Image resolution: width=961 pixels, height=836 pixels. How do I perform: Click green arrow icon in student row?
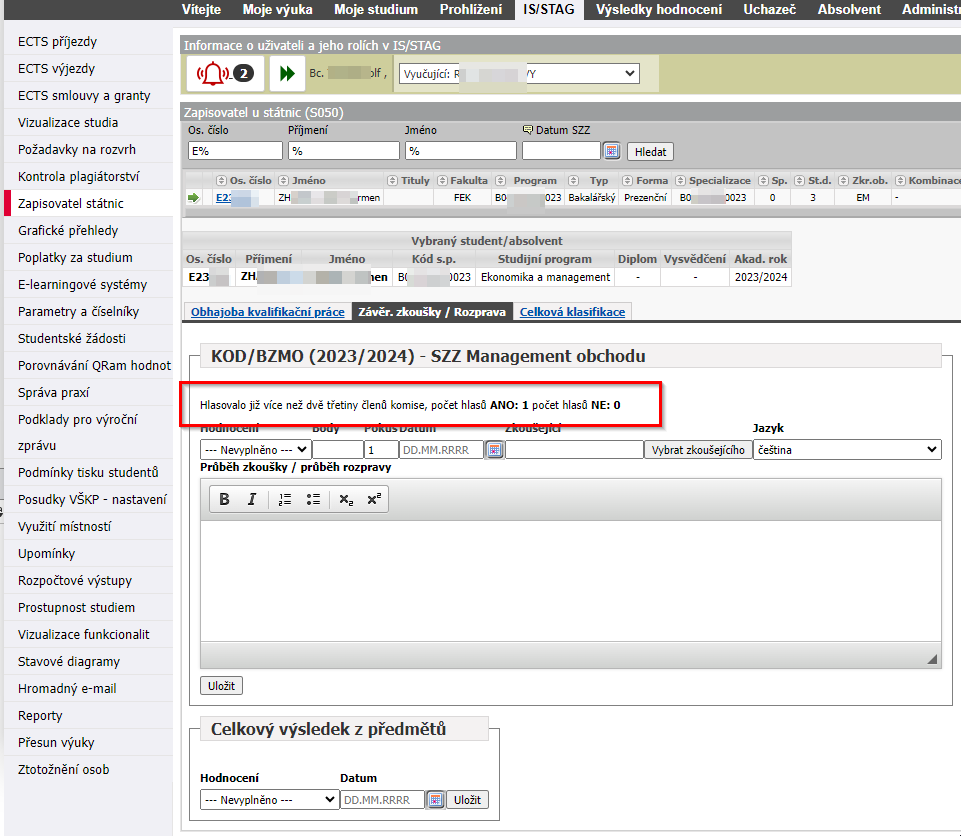(x=193, y=197)
